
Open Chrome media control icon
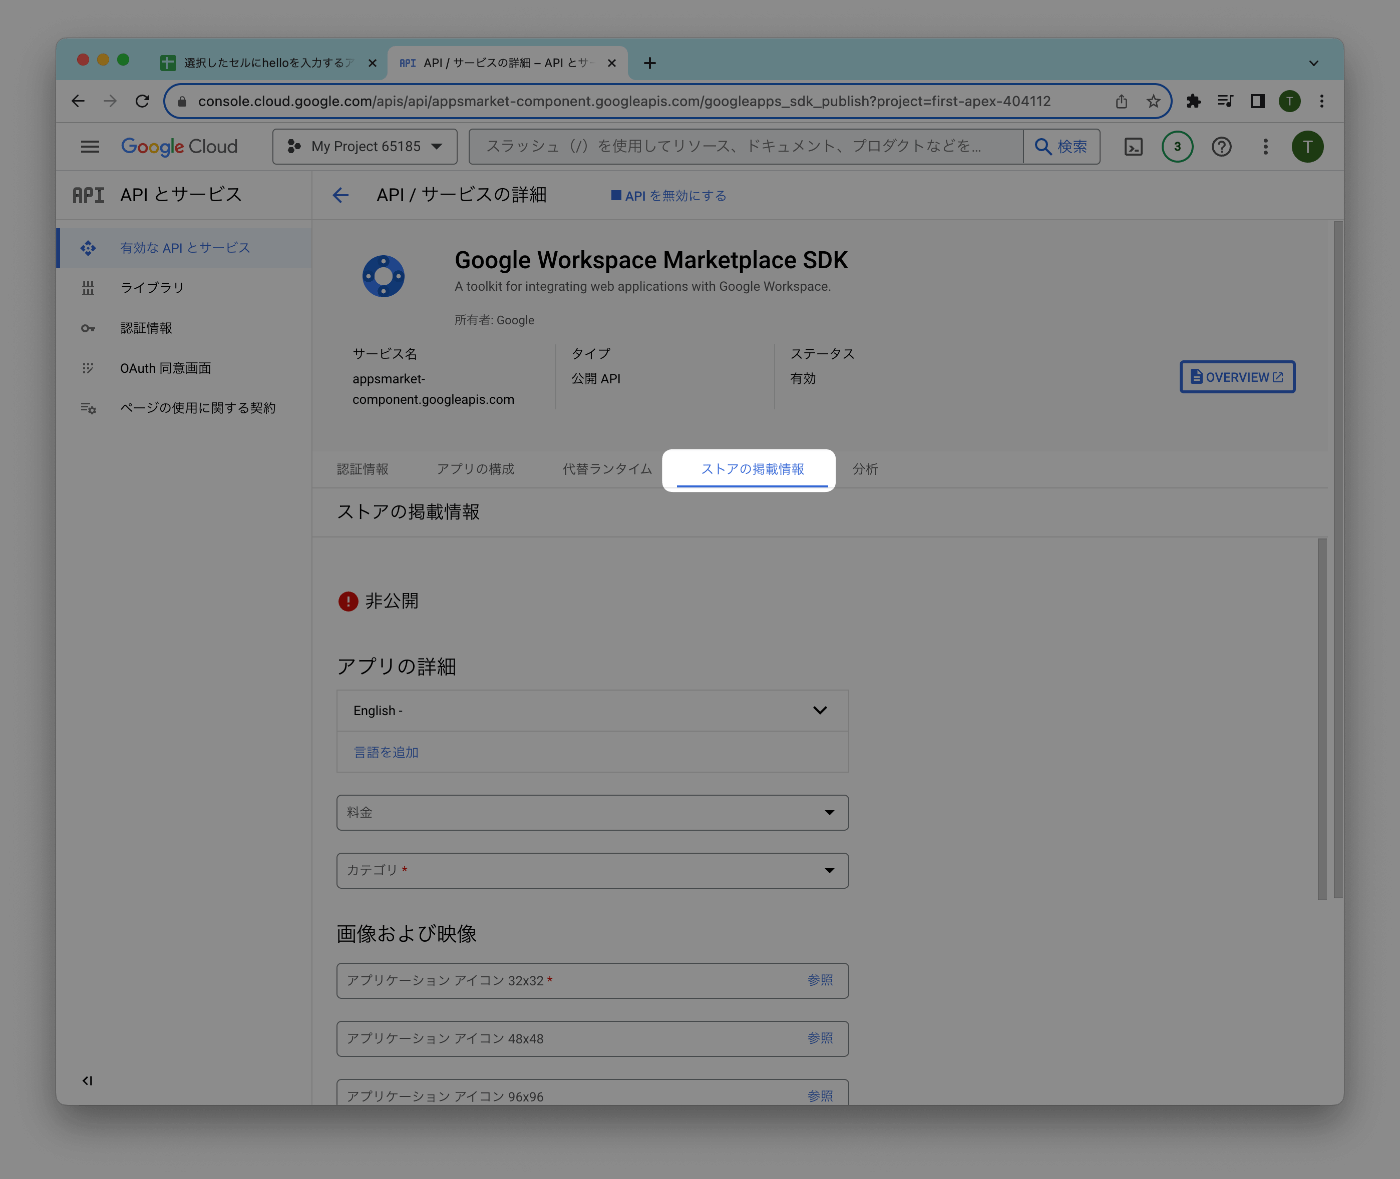(x=1225, y=101)
